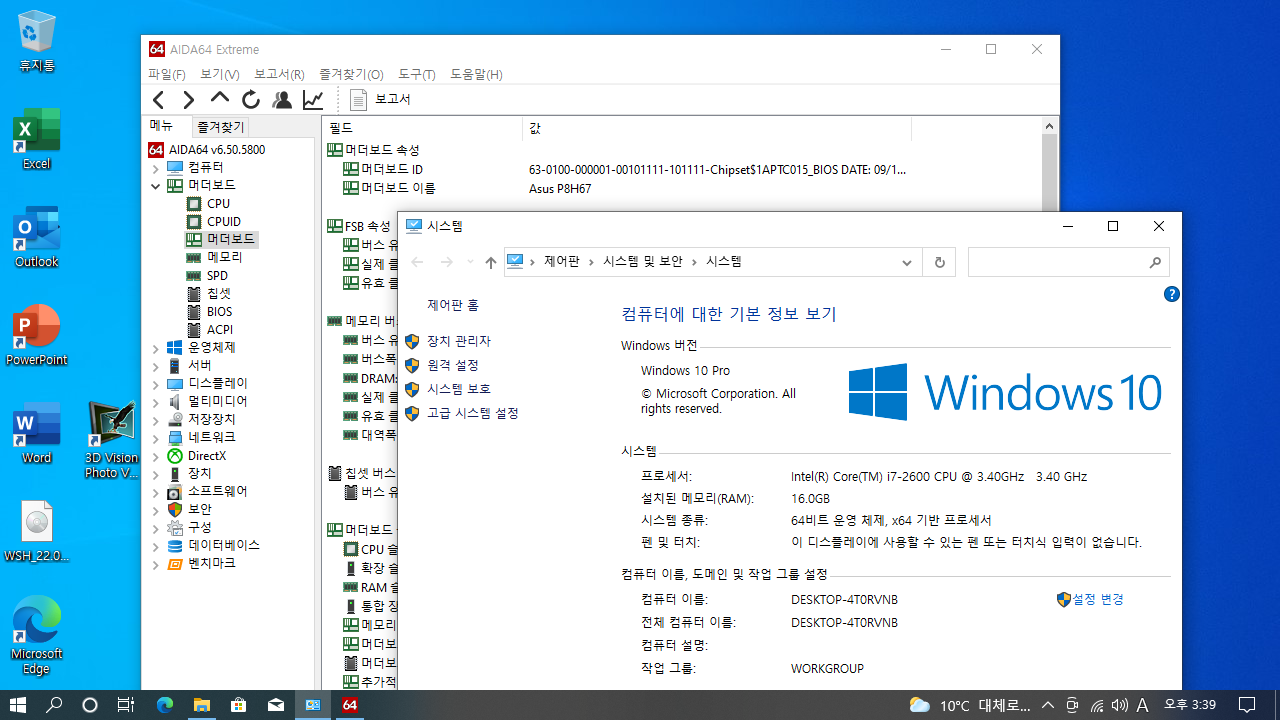1280x720 pixels.
Task: Click 시스템 및 보안 breadcrumb
Action: pyautogui.click(x=643, y=261)
